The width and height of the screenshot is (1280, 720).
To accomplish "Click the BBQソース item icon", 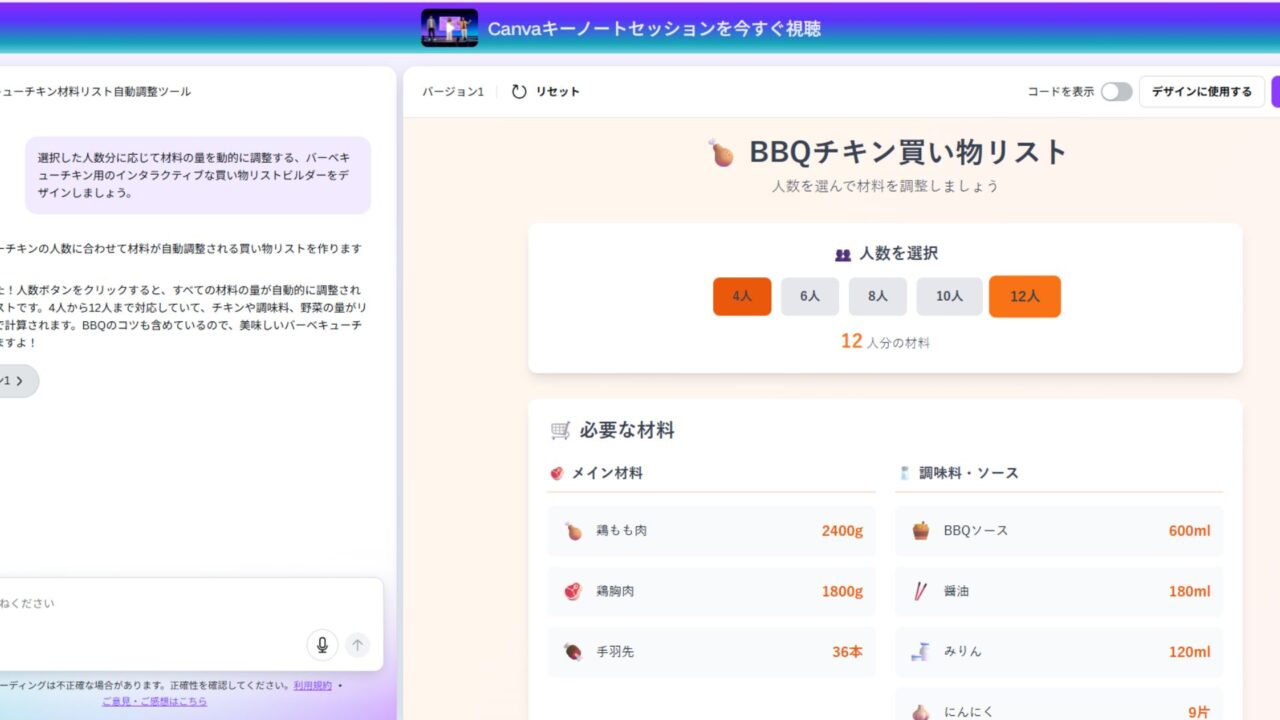I will click(x=920, y=531).
